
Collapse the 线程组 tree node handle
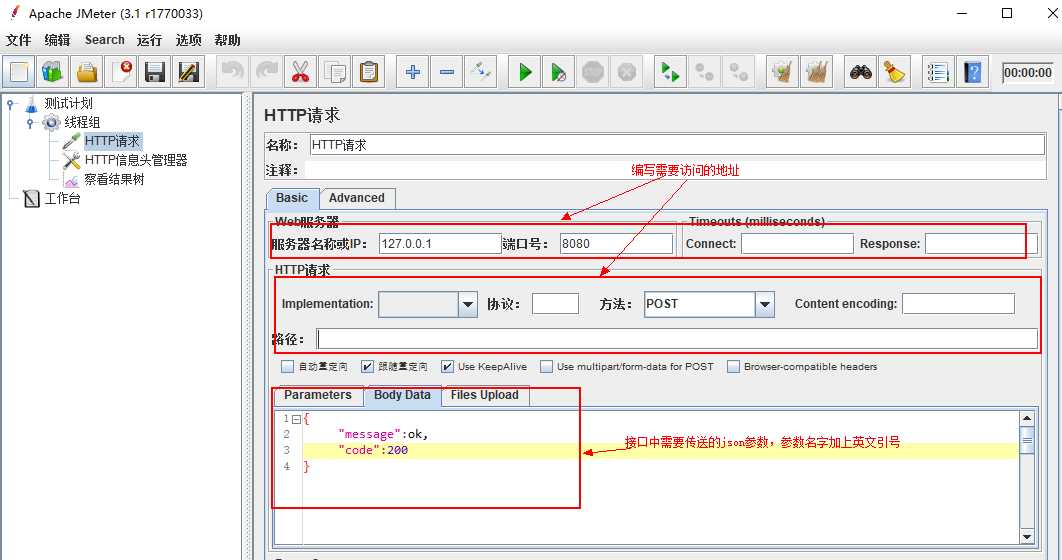point(30,123)
